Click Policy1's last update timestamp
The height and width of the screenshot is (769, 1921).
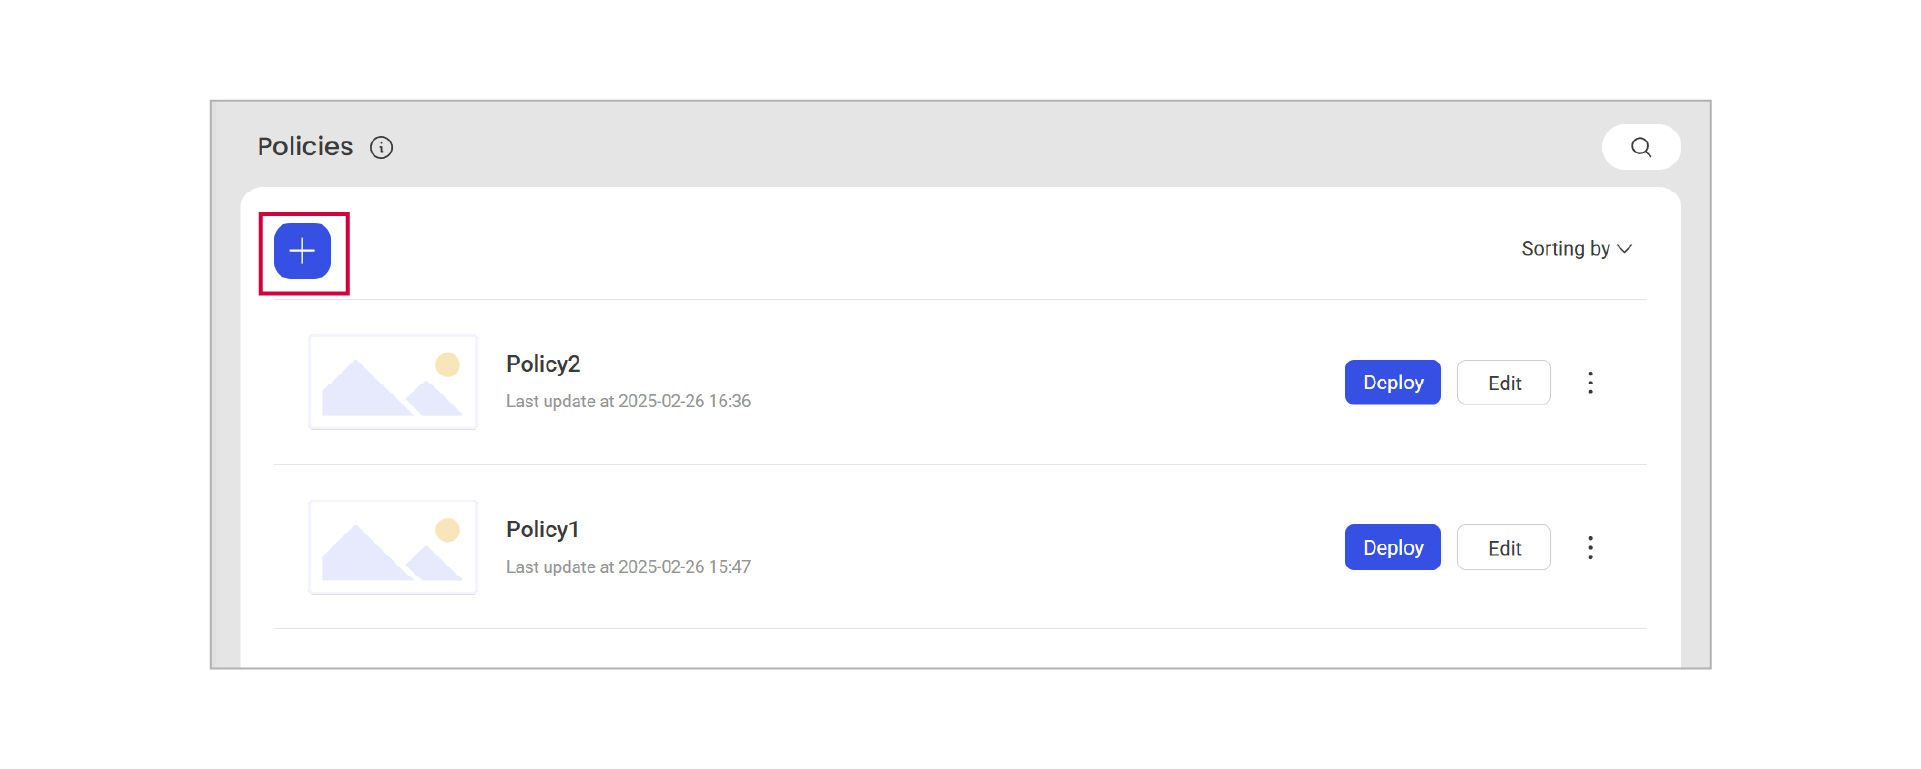pyautogui.click(x=628, y=567)
